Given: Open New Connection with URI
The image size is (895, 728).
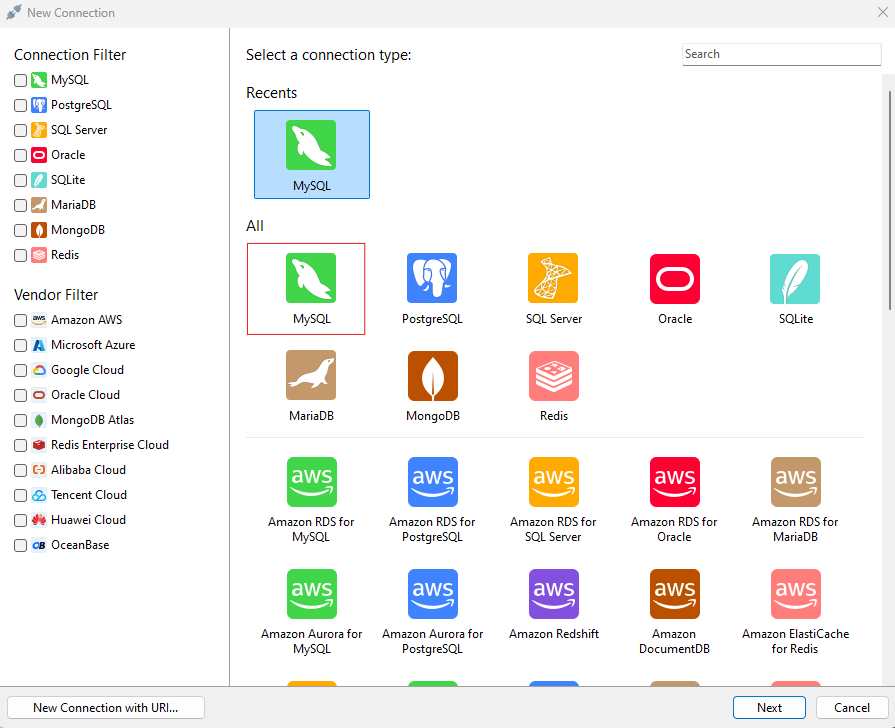Looking at the screenshot, I should point(106,707).
